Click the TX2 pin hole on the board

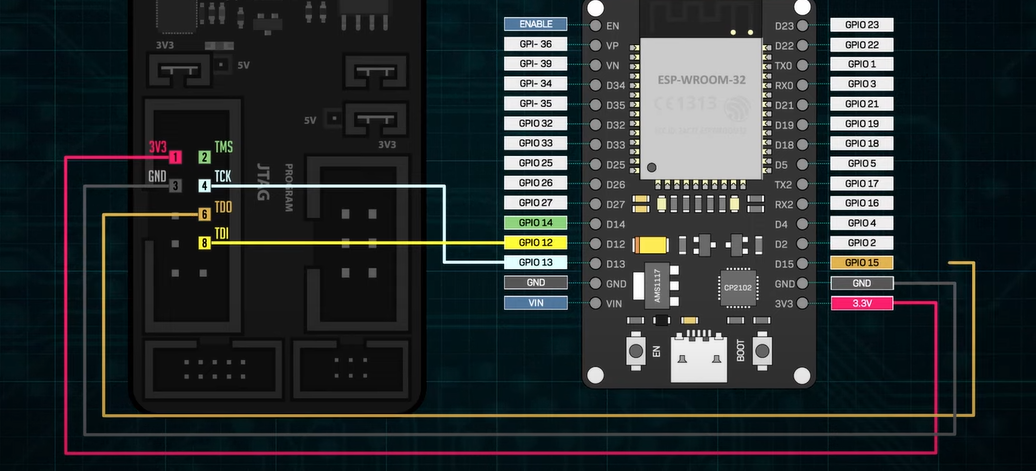click(802, 184)
